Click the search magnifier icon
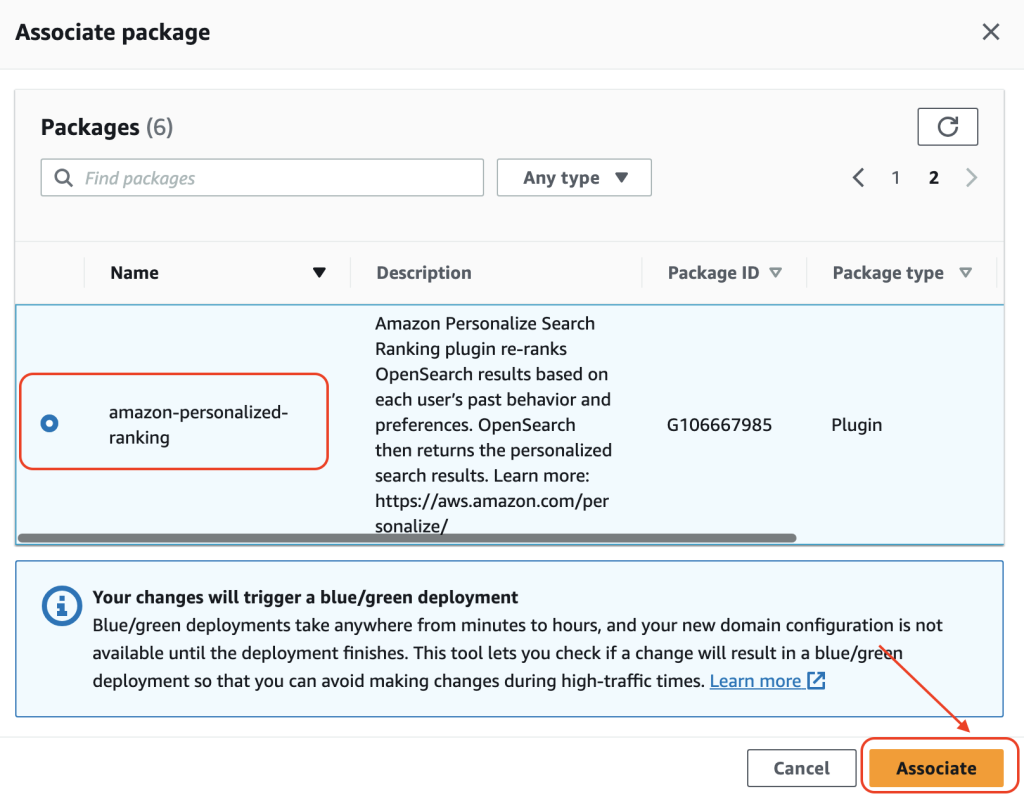This screenshot has height=796, width=1024. [x=64, y=178]
